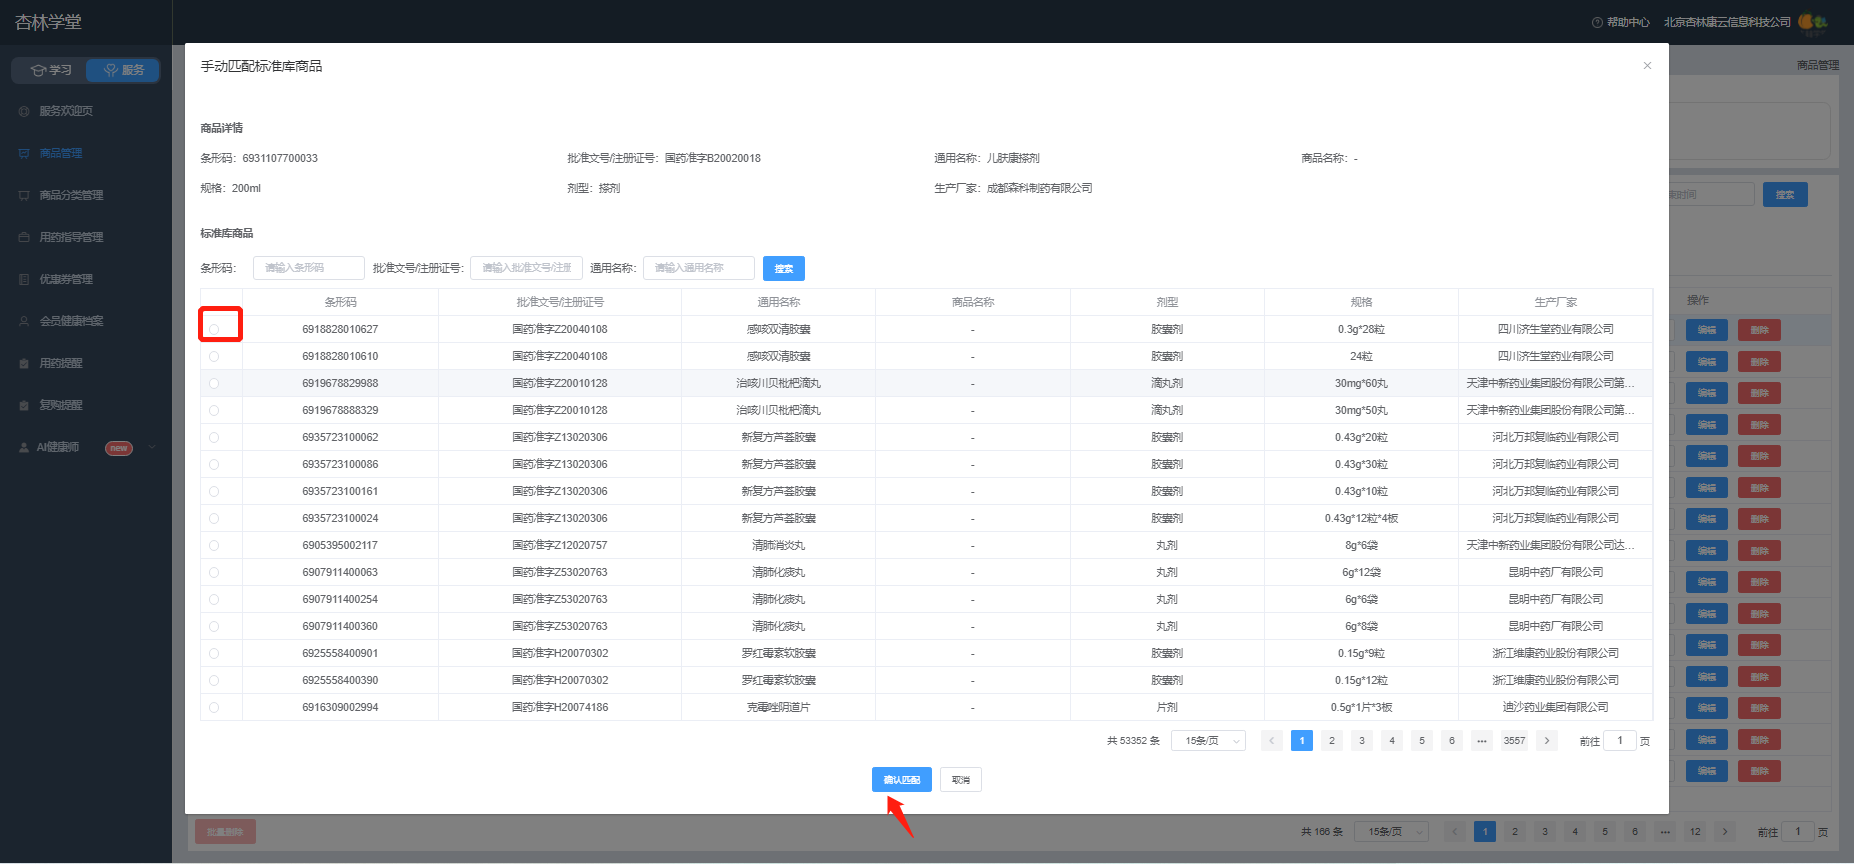Click the 条形码 search input field
Image resolution: width=1854 pixels, height=864 pixels.
tap(309, 268)
